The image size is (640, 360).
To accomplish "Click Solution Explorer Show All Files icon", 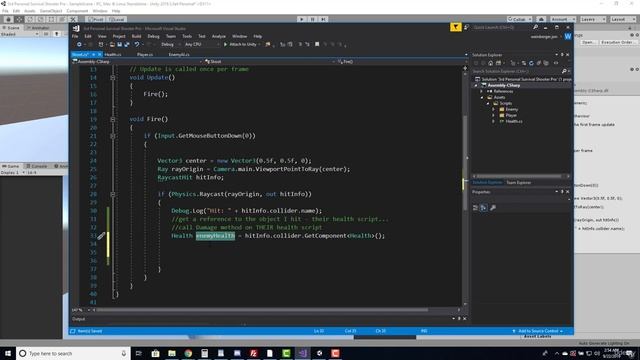I will 547,63.
